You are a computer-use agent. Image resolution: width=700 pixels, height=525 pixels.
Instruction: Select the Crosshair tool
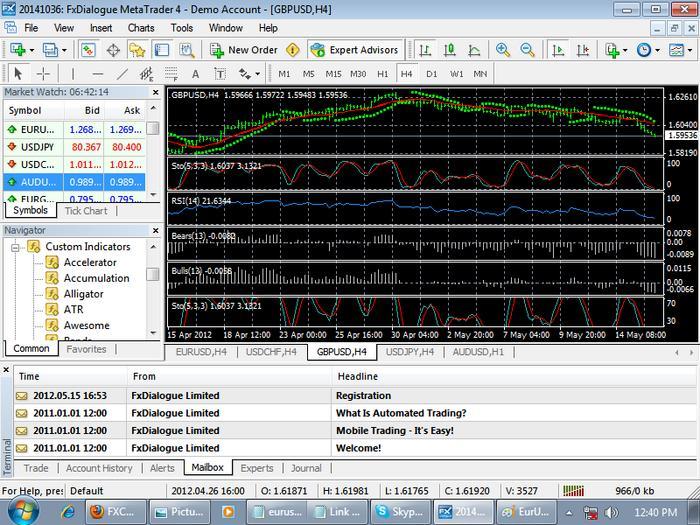point(43,73)
